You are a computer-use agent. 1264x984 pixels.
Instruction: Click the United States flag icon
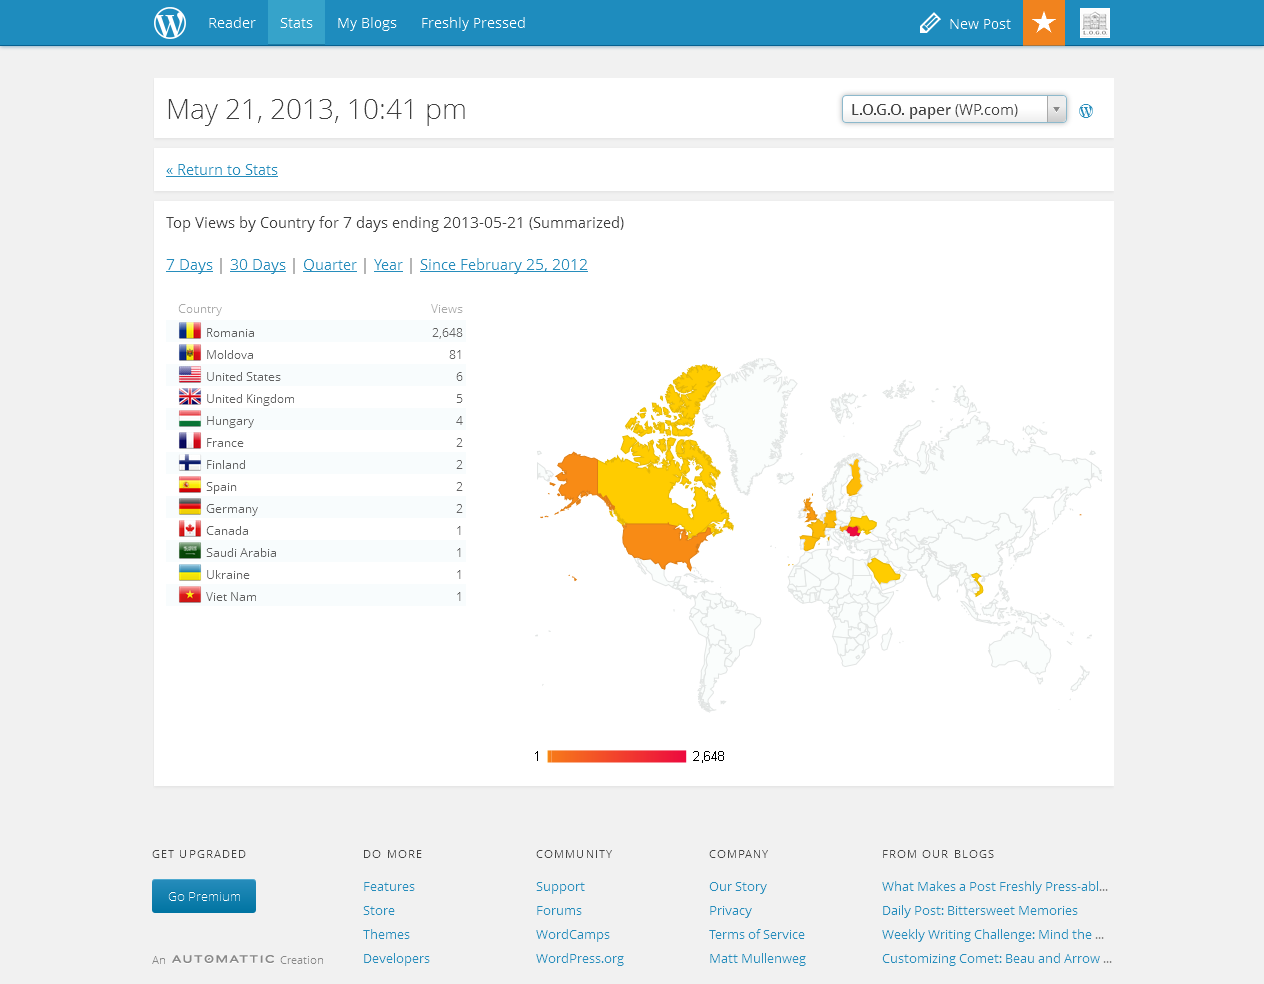click(x=190, y=375)
